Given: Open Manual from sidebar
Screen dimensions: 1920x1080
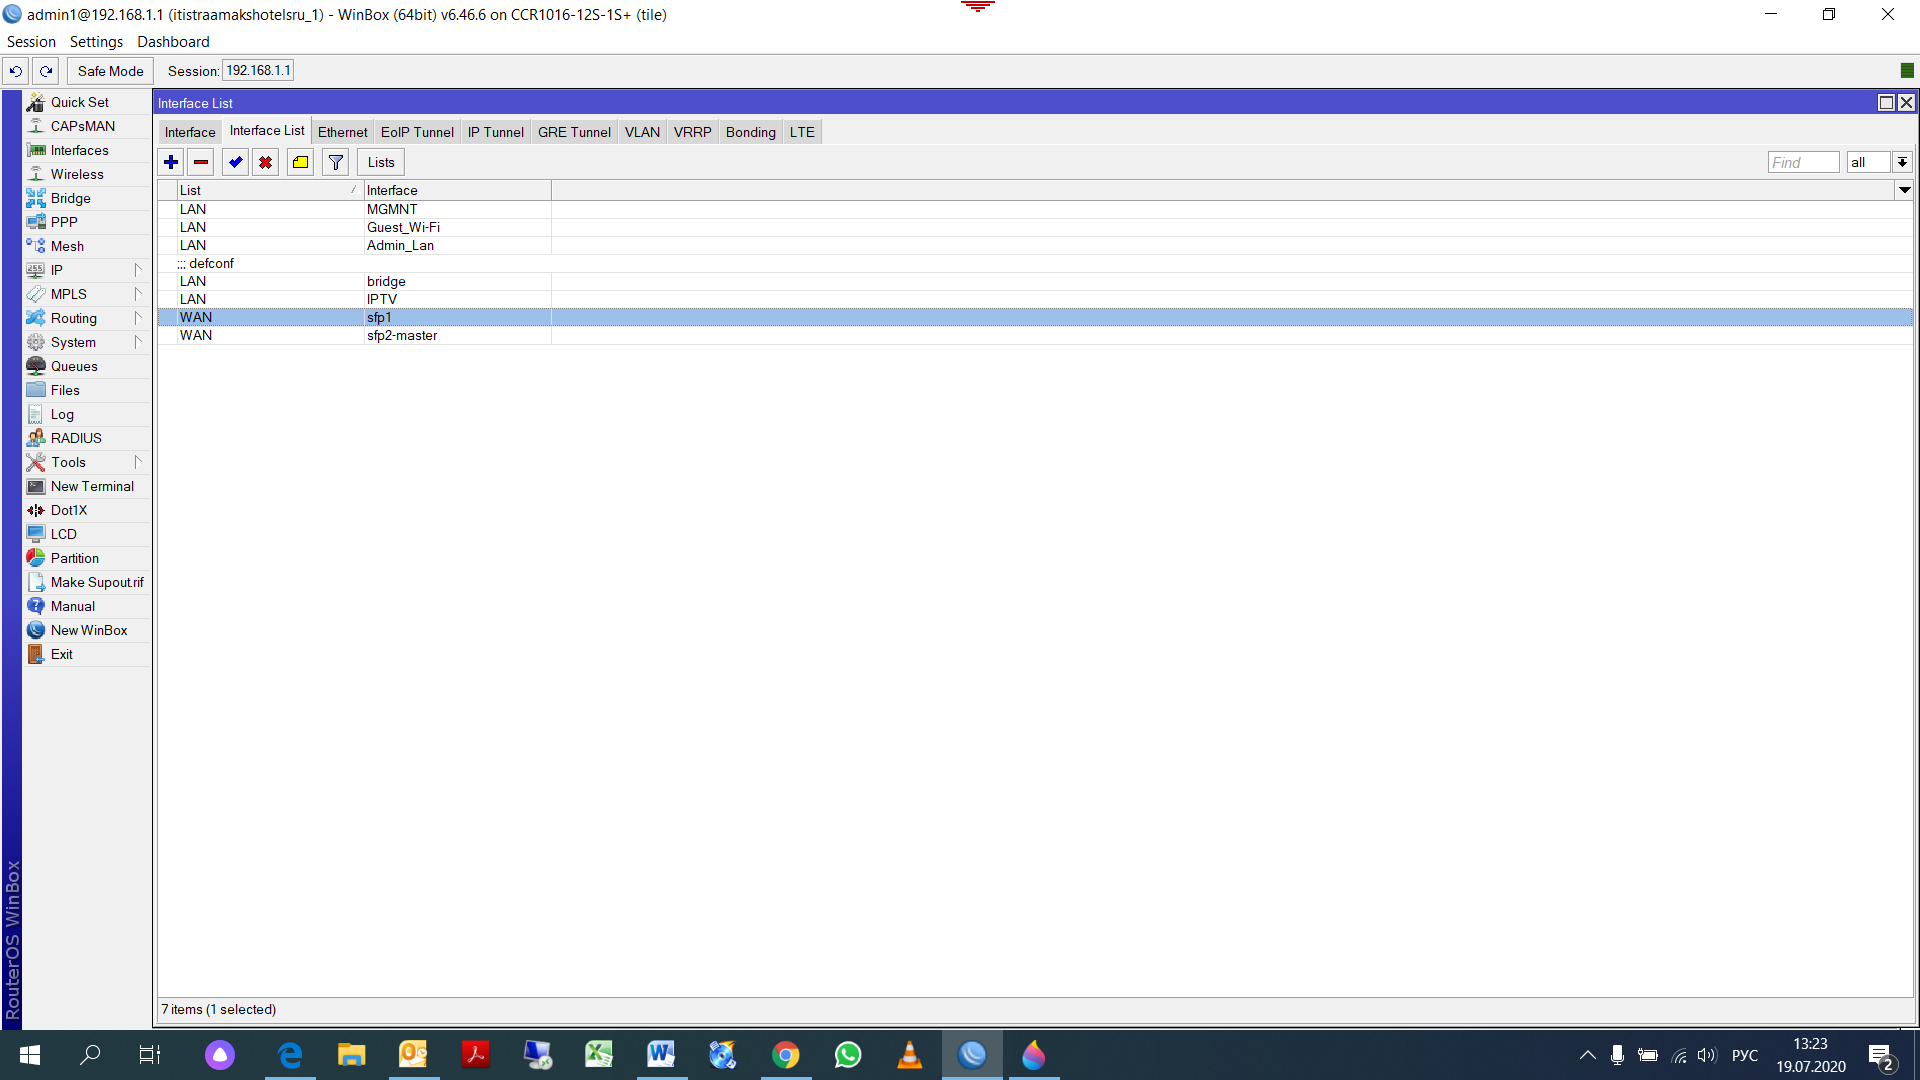Looking at the screenshot, I should coord(87,606).
